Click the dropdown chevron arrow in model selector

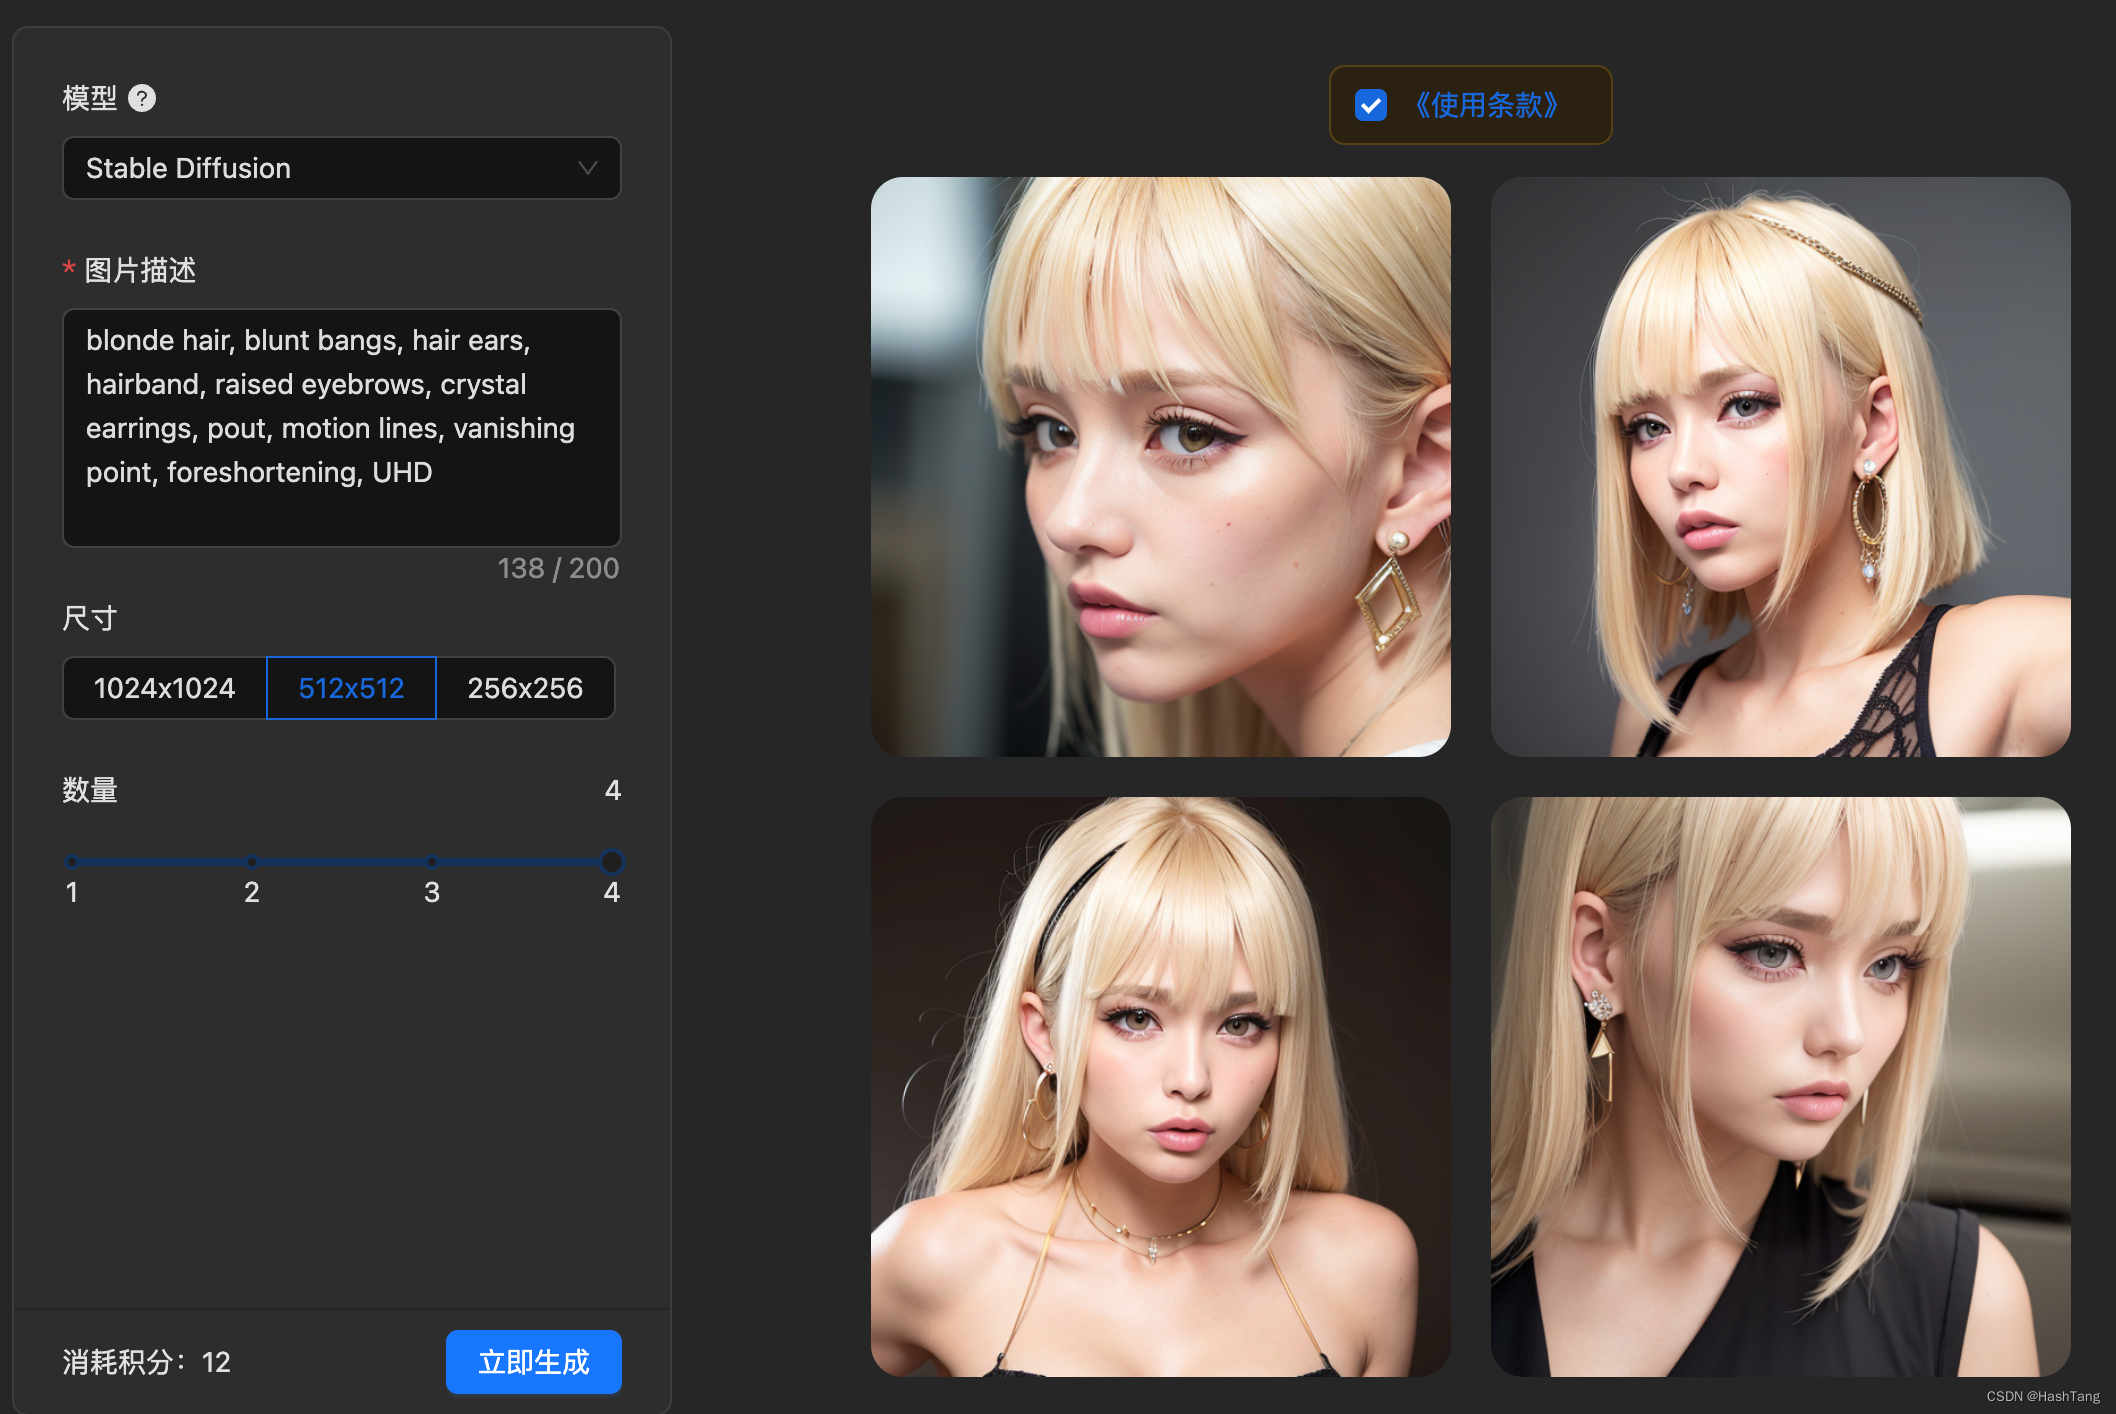pyautogui.click(x=588, y=168)
